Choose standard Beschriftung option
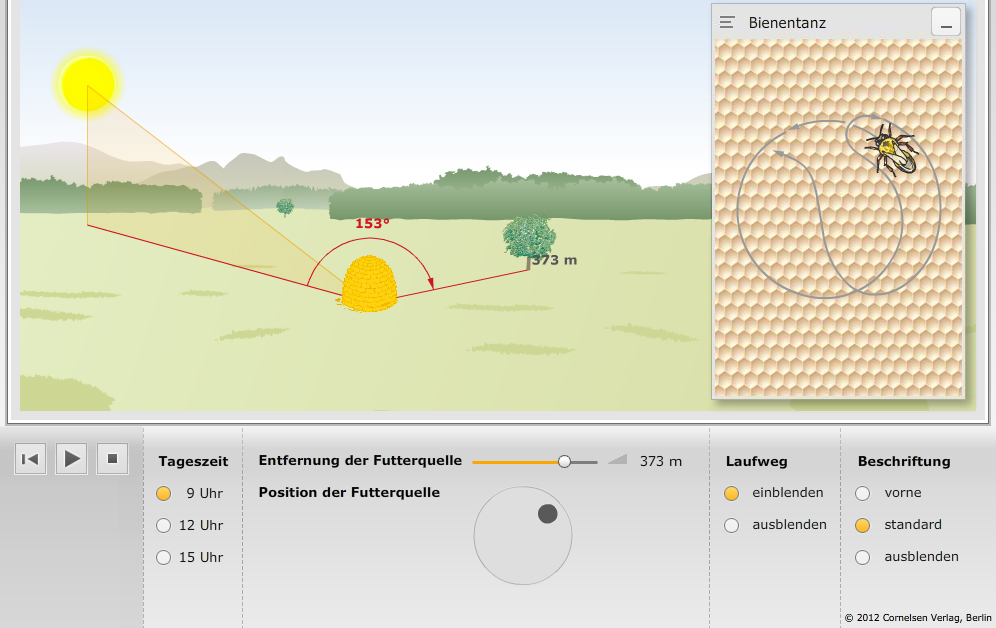The width and height of the screenshot is (996, 628). [x=863, y=525]
